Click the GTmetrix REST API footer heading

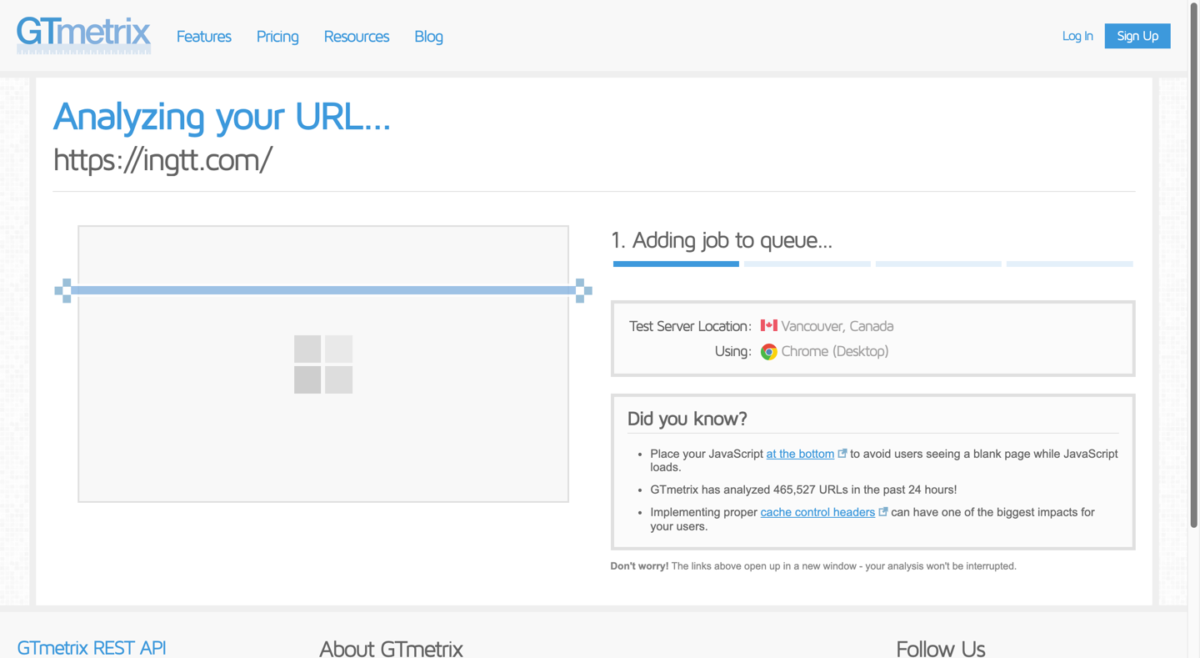[92, 648]
